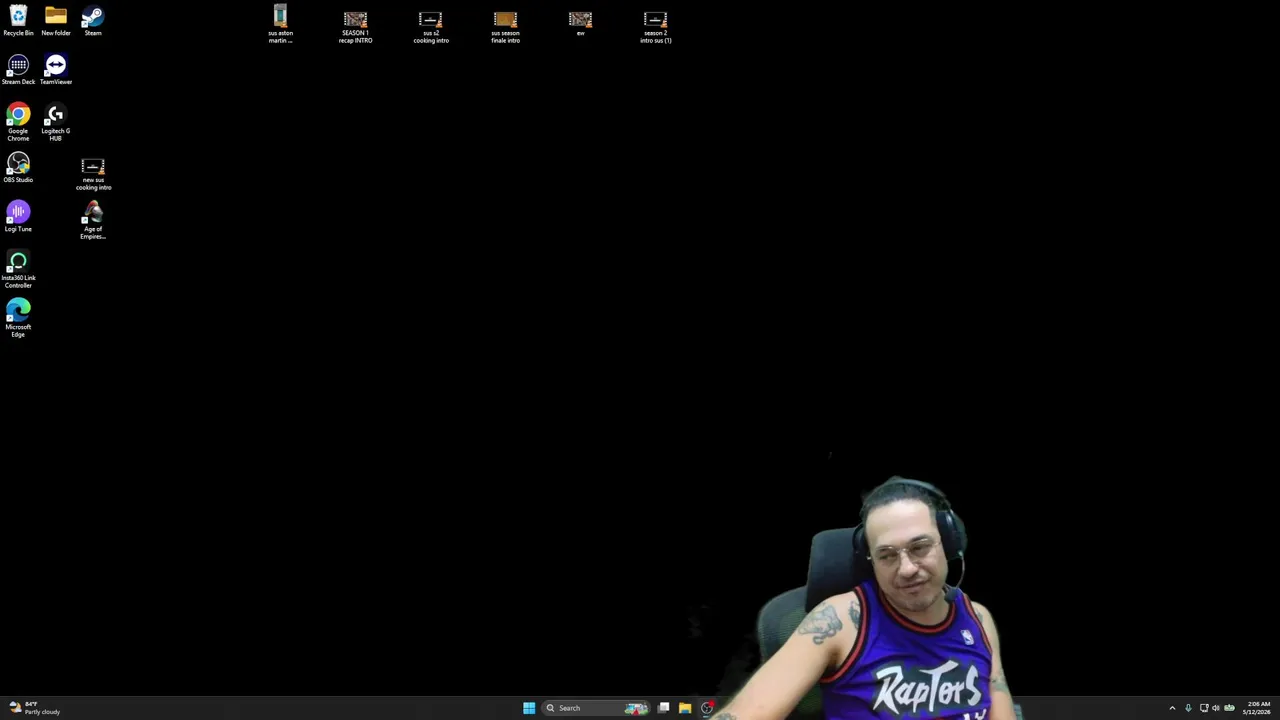Select the 'new sus cooking intro' video file
This screenshot has width=1280, height=720.
coord(93,174)
